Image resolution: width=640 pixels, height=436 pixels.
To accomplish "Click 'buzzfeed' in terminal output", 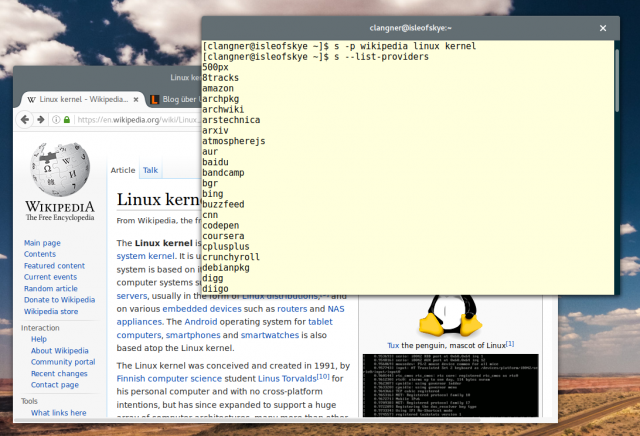I will pyautogui.click(x=223, y=205).
